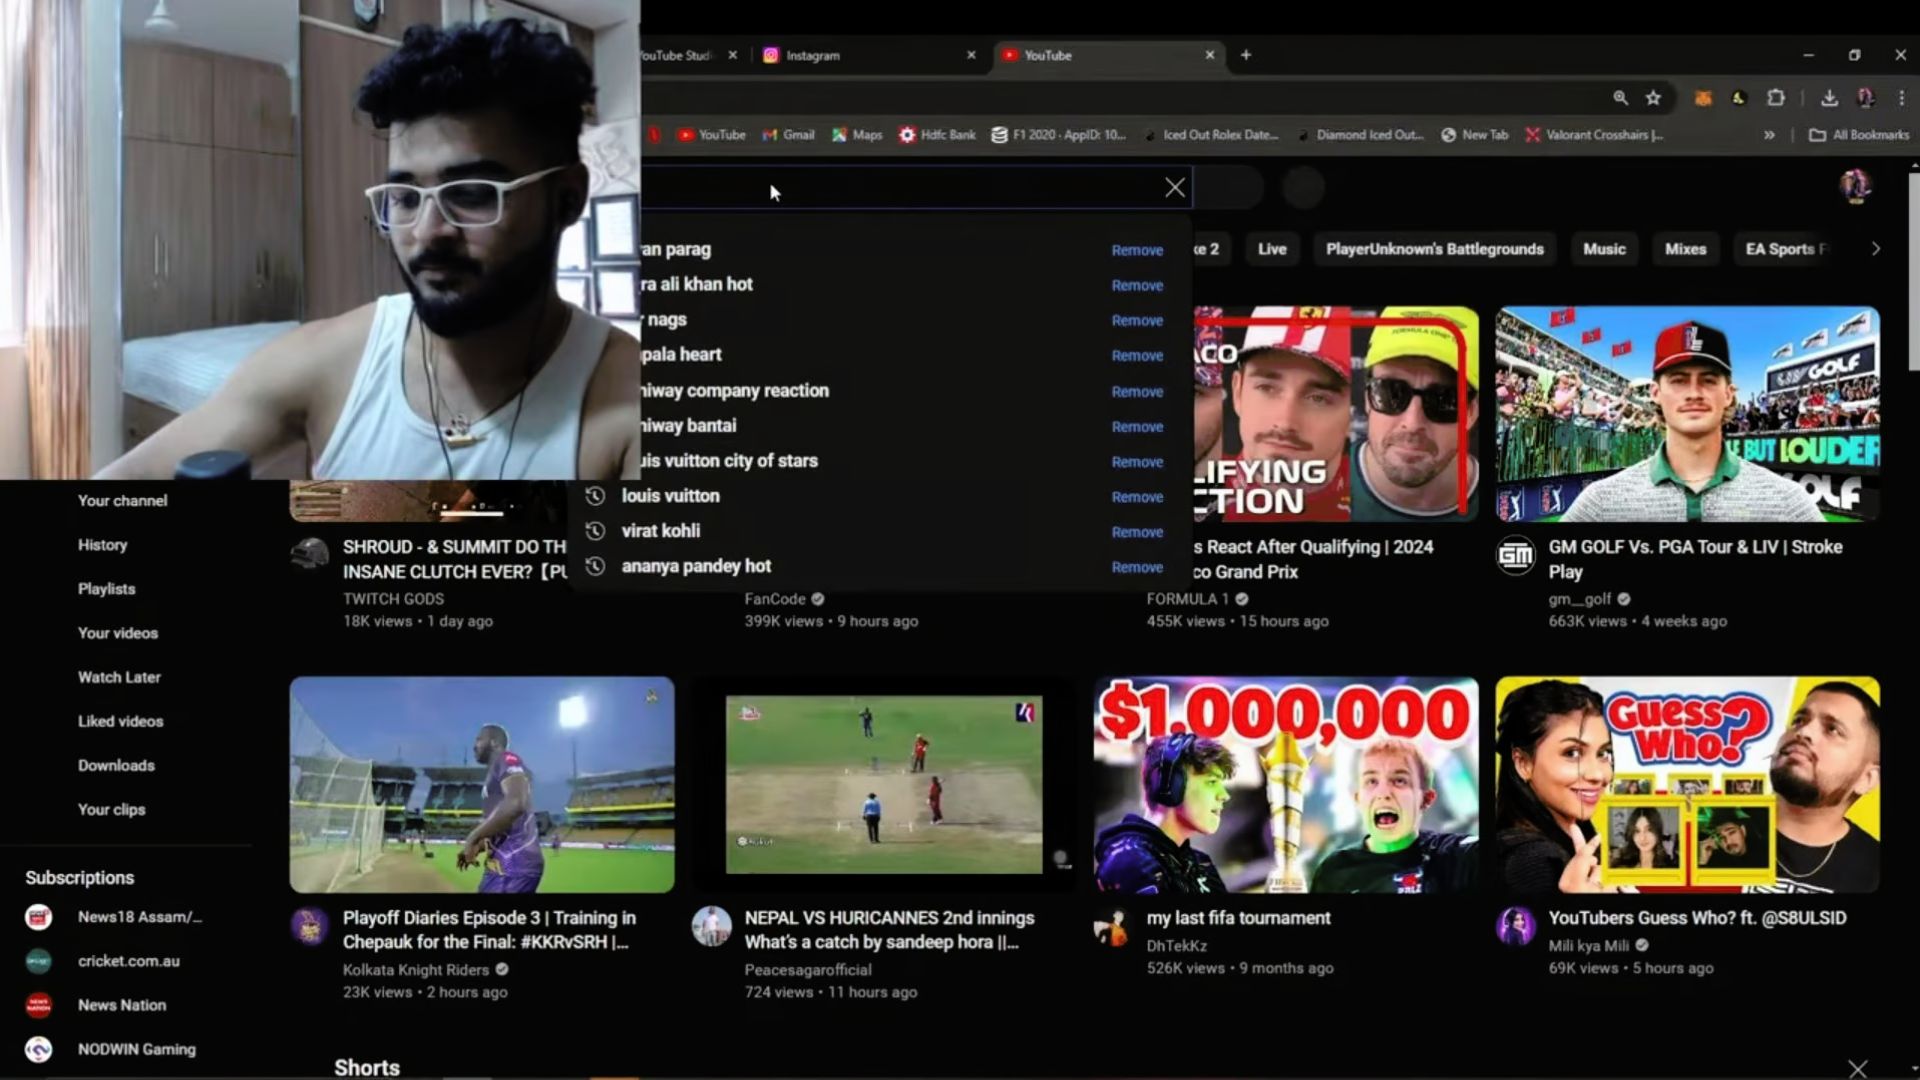Open the Gmail bookmark

click(789, 135)
